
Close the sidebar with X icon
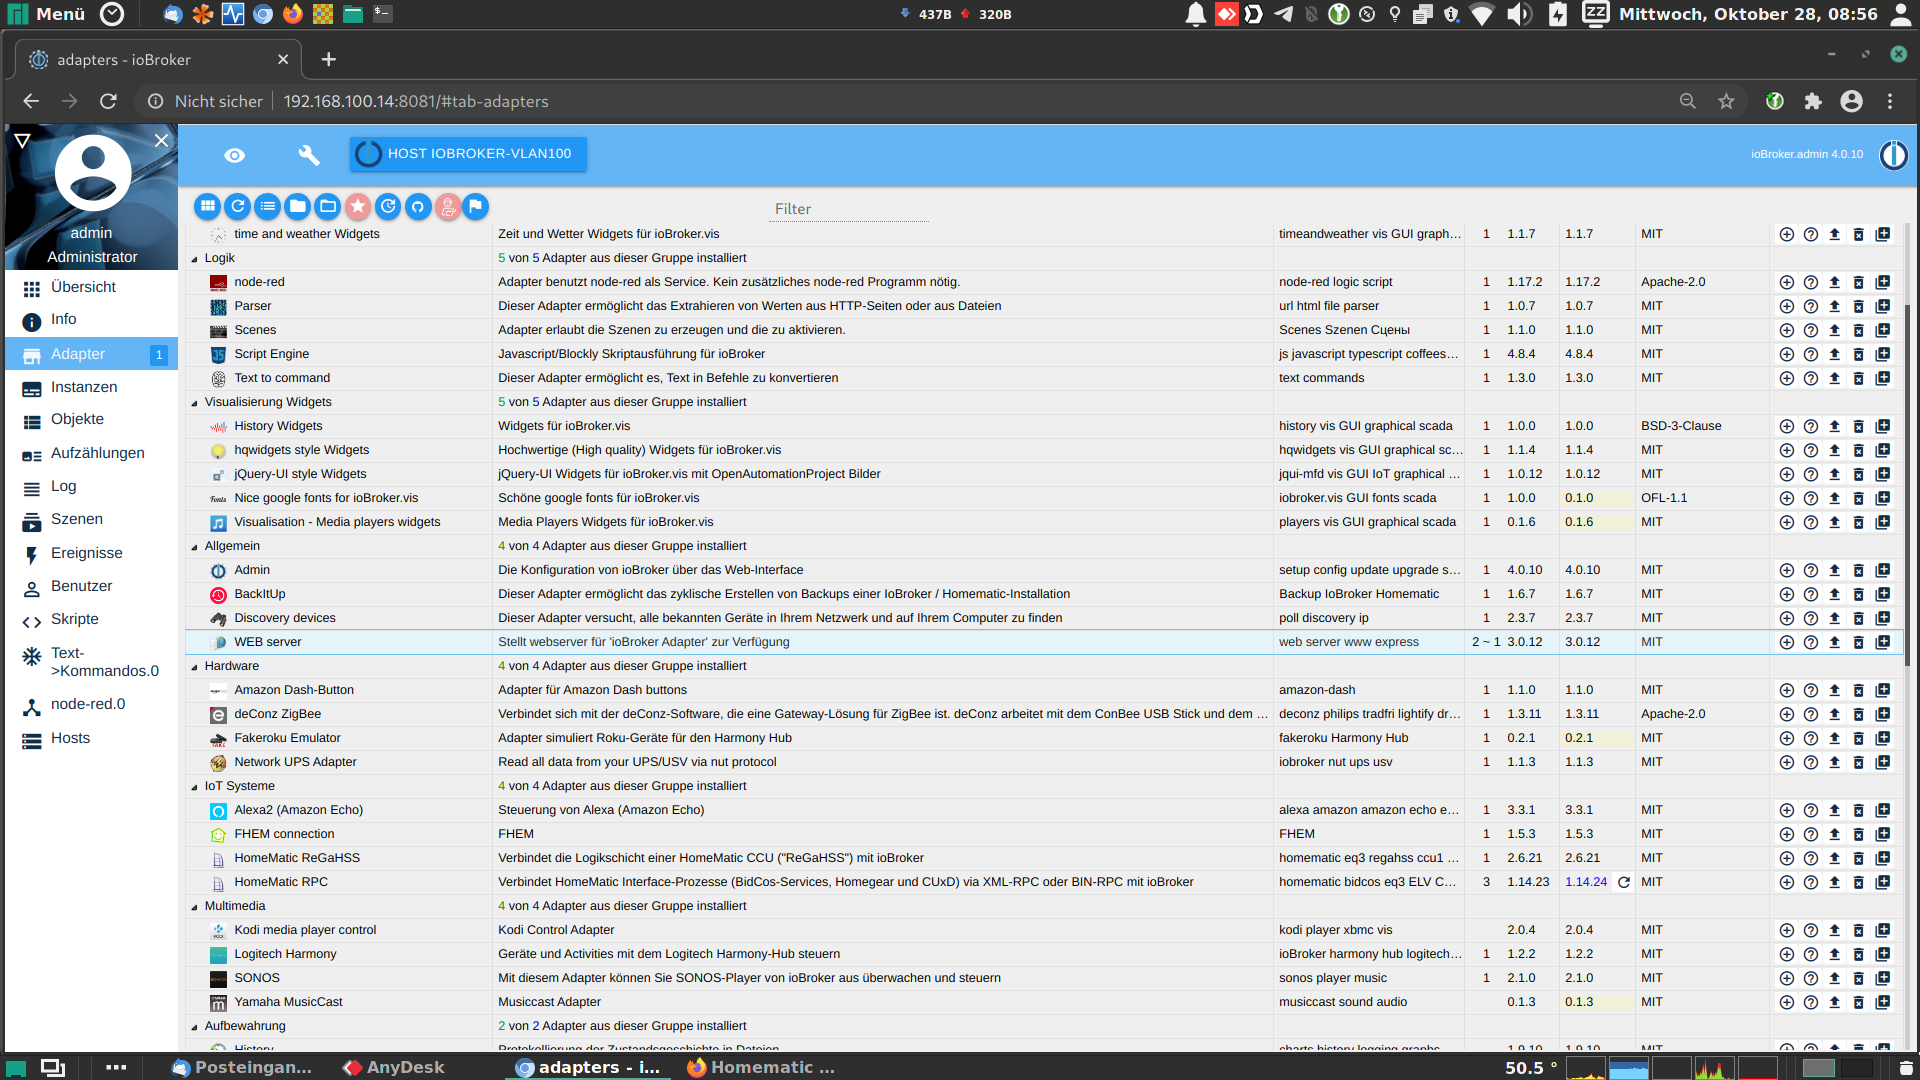(x=161, y=141)
